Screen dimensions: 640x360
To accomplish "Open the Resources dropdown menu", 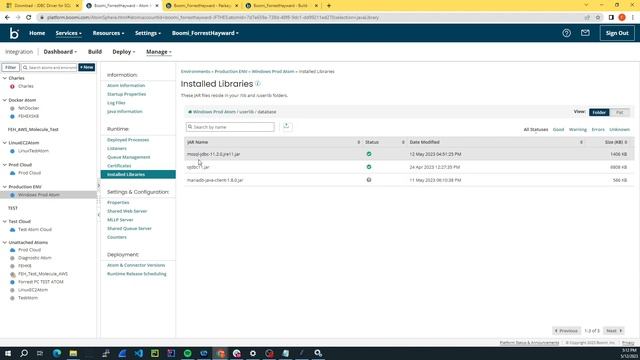I will coord(108,33).
